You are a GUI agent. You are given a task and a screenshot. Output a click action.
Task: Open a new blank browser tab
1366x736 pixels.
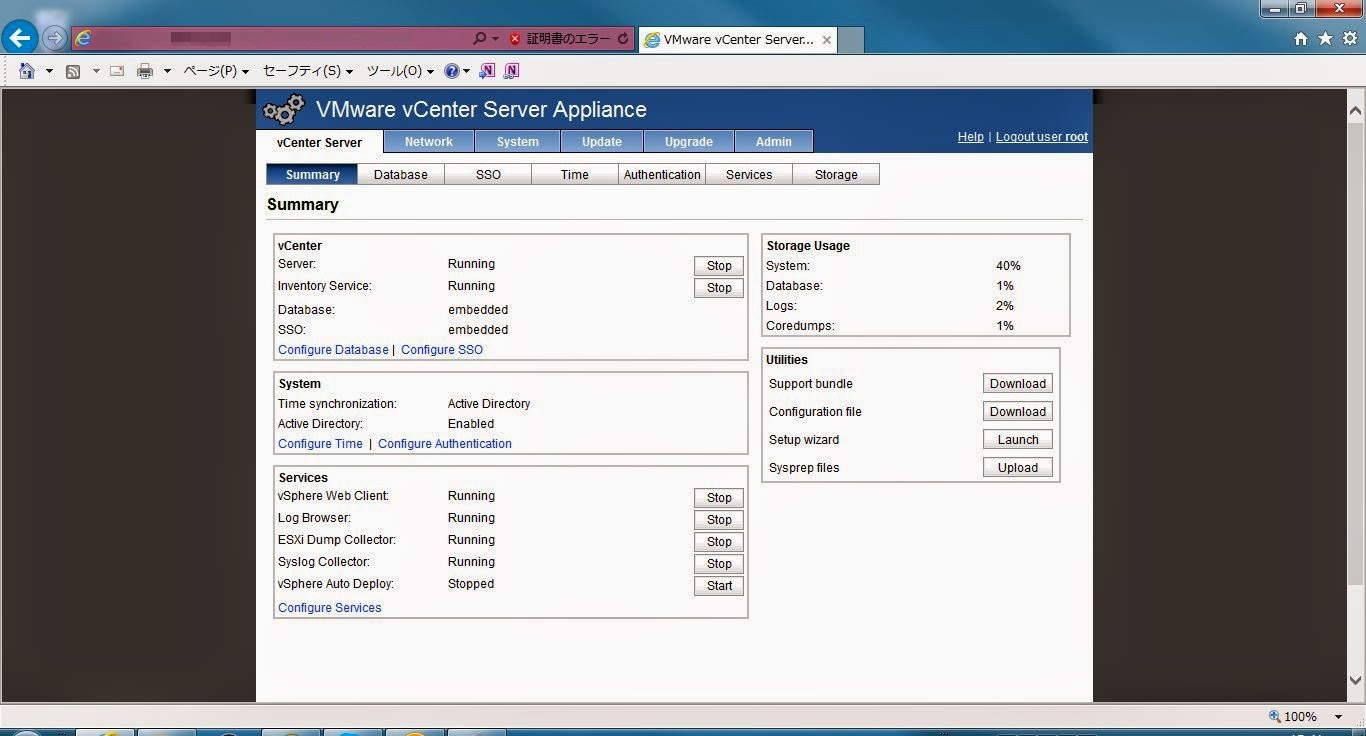coord(850,40)
